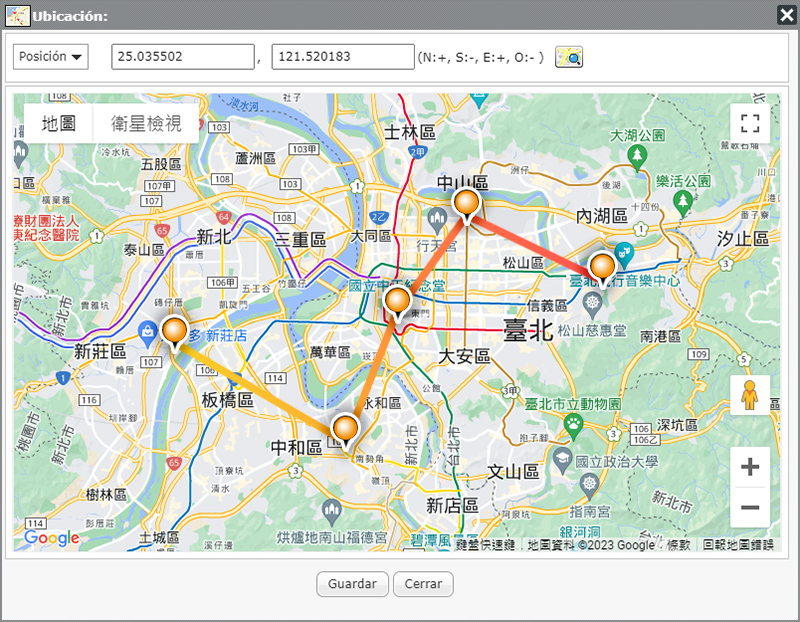Screen dimensions: 800x622
Task: Select the marker near 中山區
Action: pos(466,205)
